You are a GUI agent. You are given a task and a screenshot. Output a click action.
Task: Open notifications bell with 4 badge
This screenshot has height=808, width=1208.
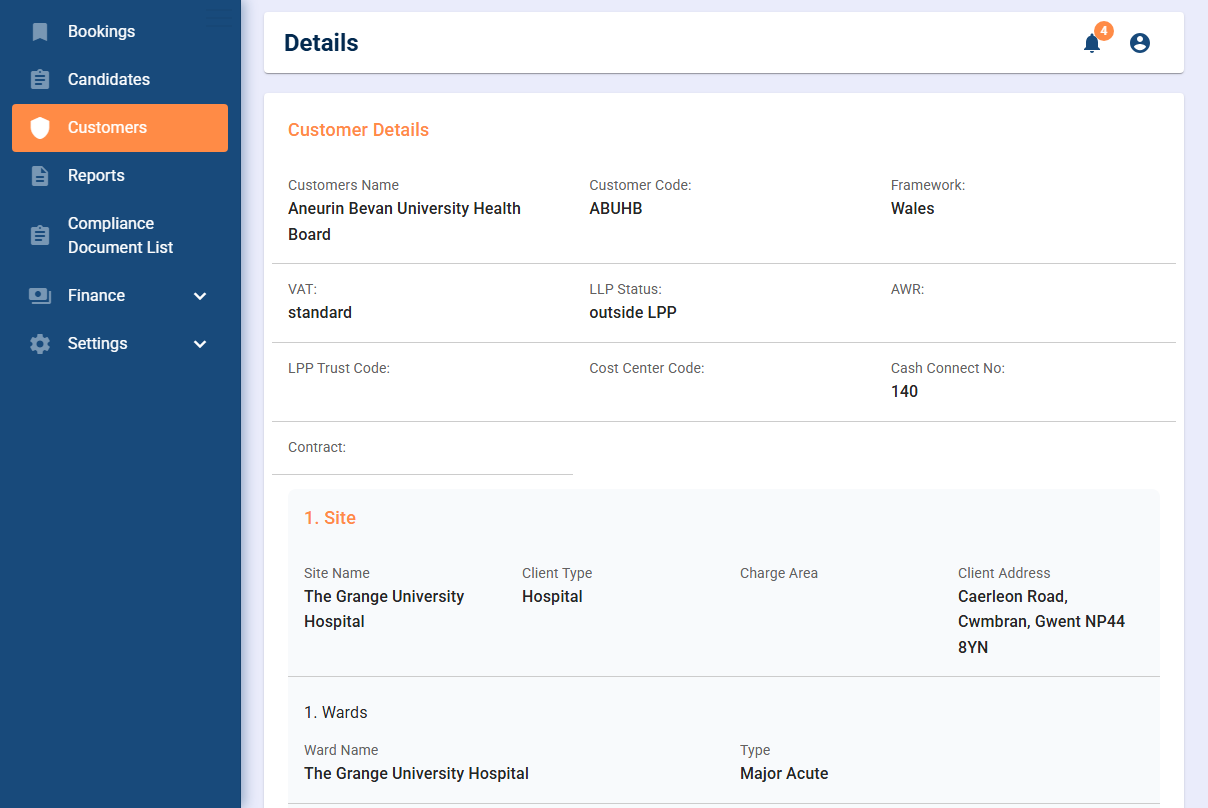(x=1092, y=43)
